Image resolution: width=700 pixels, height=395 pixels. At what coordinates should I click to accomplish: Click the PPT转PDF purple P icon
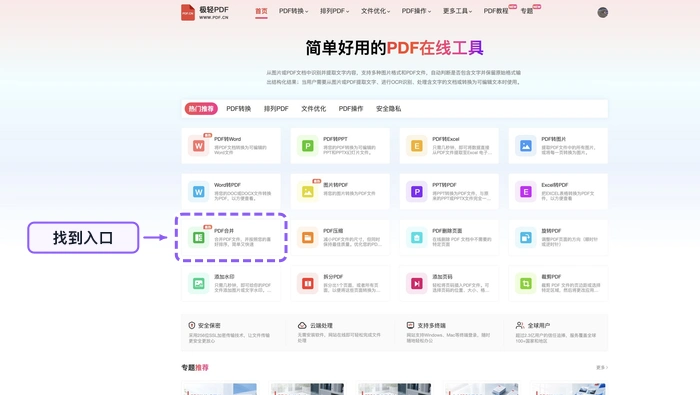pos(417,191)
